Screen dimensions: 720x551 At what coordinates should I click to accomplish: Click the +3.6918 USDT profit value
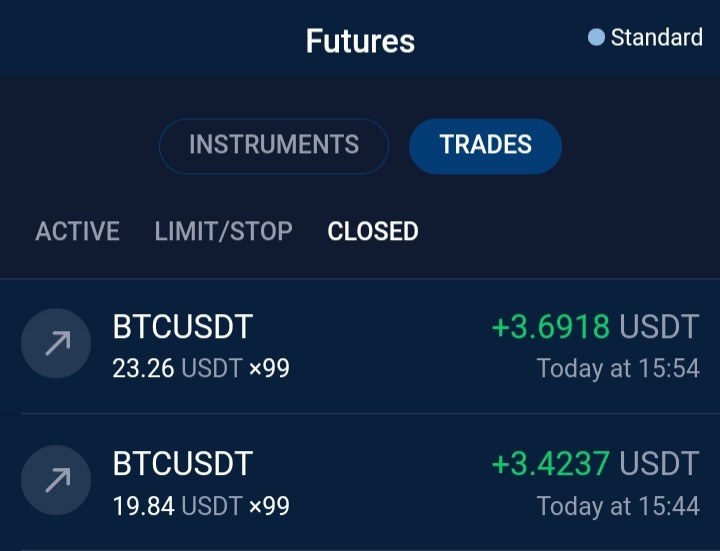[x=596, y=327]
